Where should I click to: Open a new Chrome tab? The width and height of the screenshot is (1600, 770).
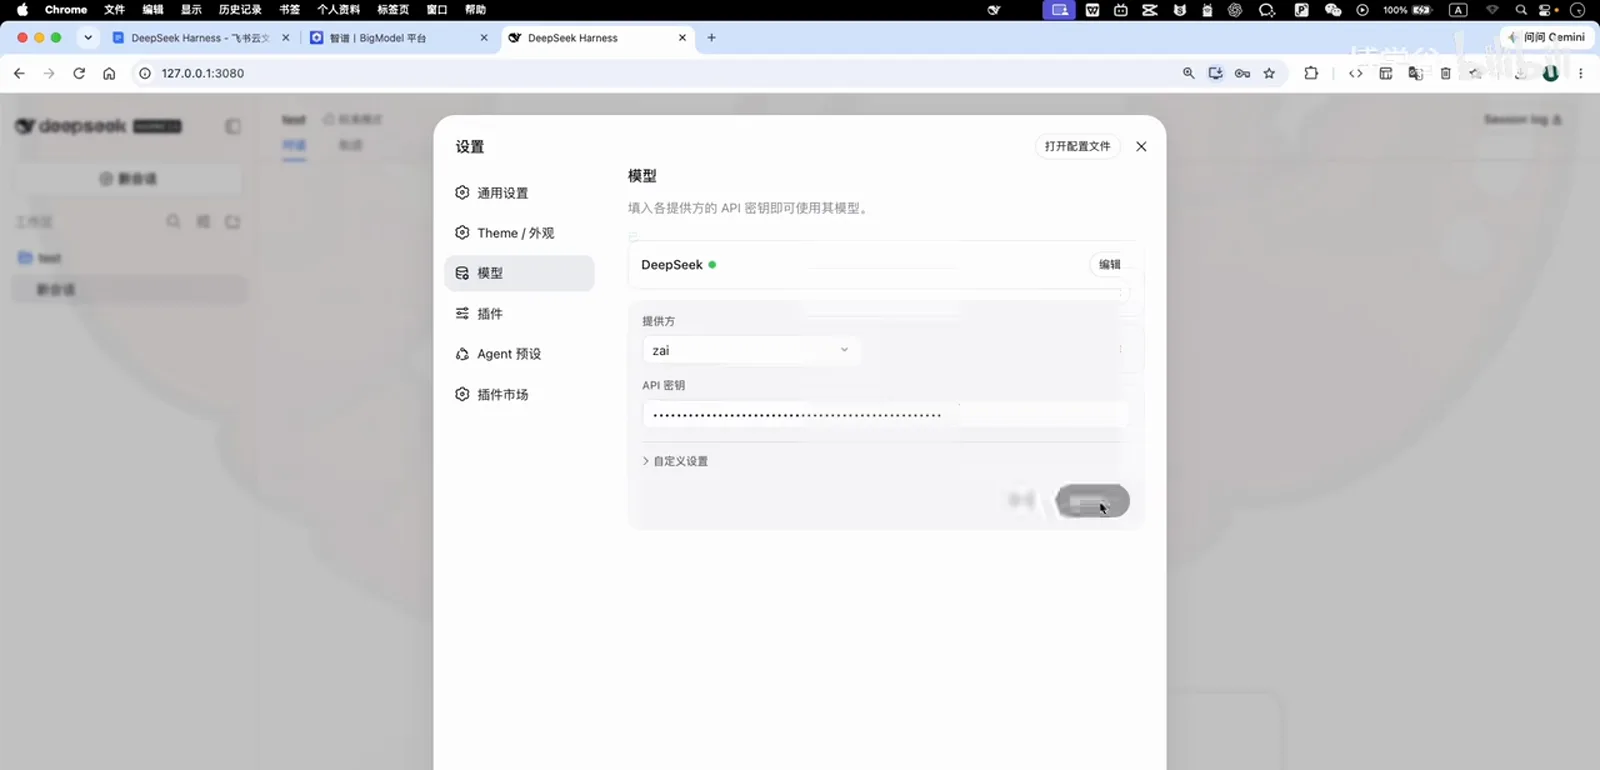click(x=712, y=38)
